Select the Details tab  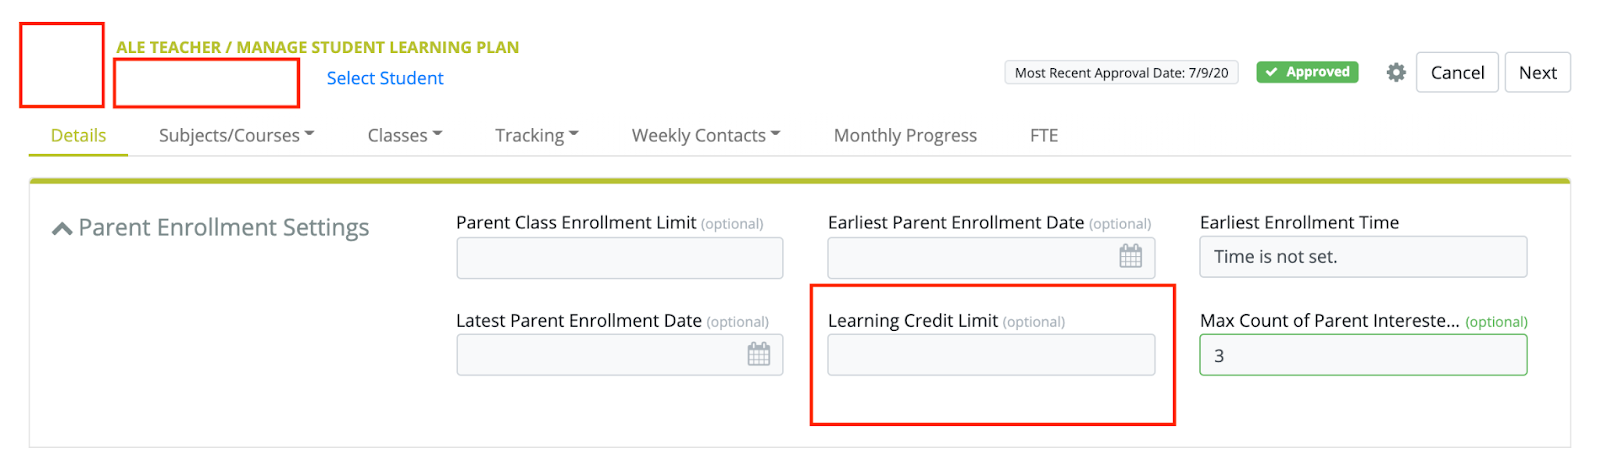click(78, 136)
